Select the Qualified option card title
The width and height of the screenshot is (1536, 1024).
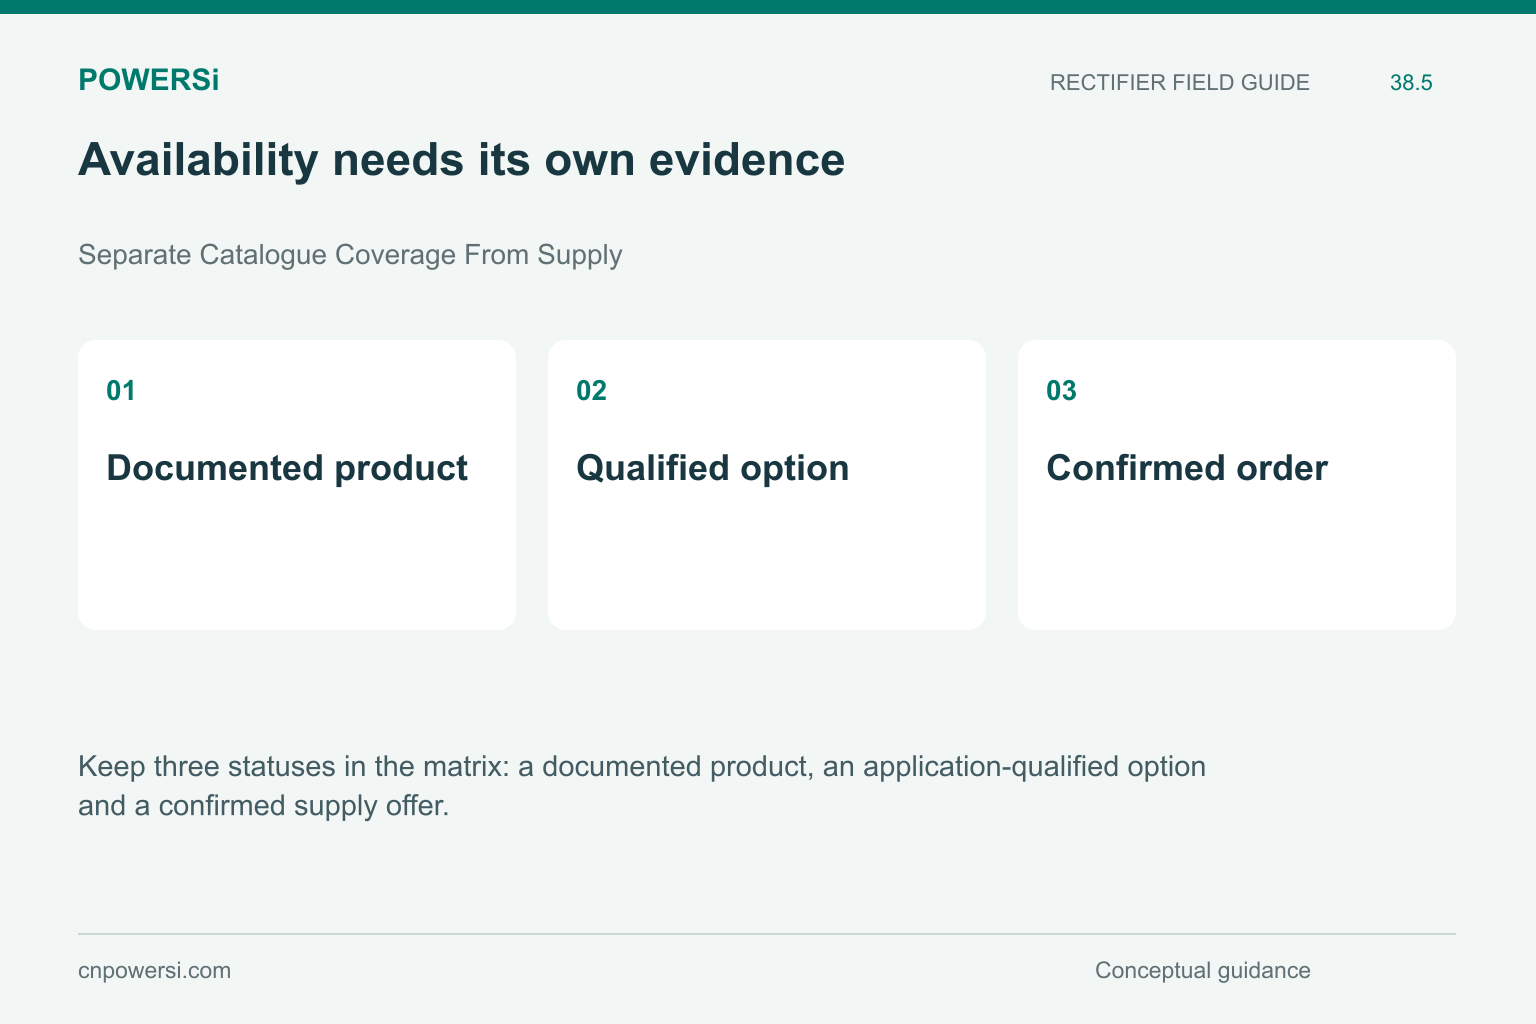point(713,468)
